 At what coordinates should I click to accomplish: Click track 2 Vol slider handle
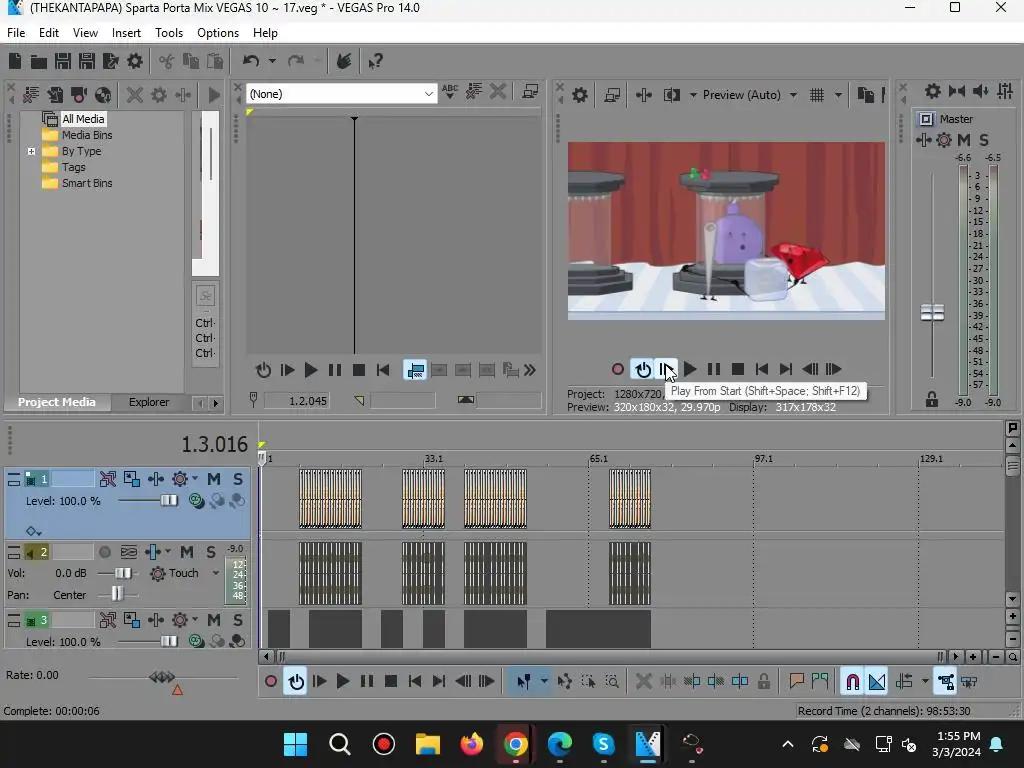pyautogui.click(x=123, y=573)
